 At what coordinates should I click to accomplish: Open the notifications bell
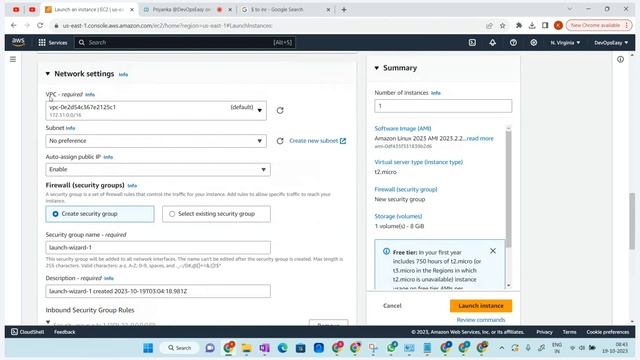tap(493, 42)
